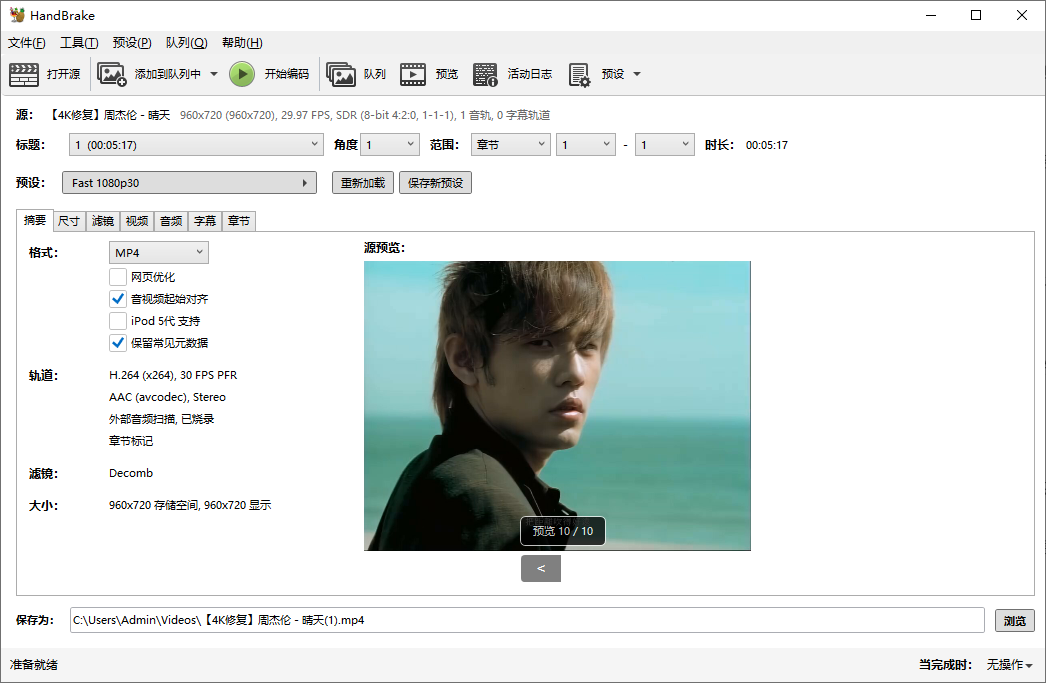Viewport: 1046px width, 683px height.
Task: Click the 打开源 film clapper icon
Action: click(x=24, y=74)
